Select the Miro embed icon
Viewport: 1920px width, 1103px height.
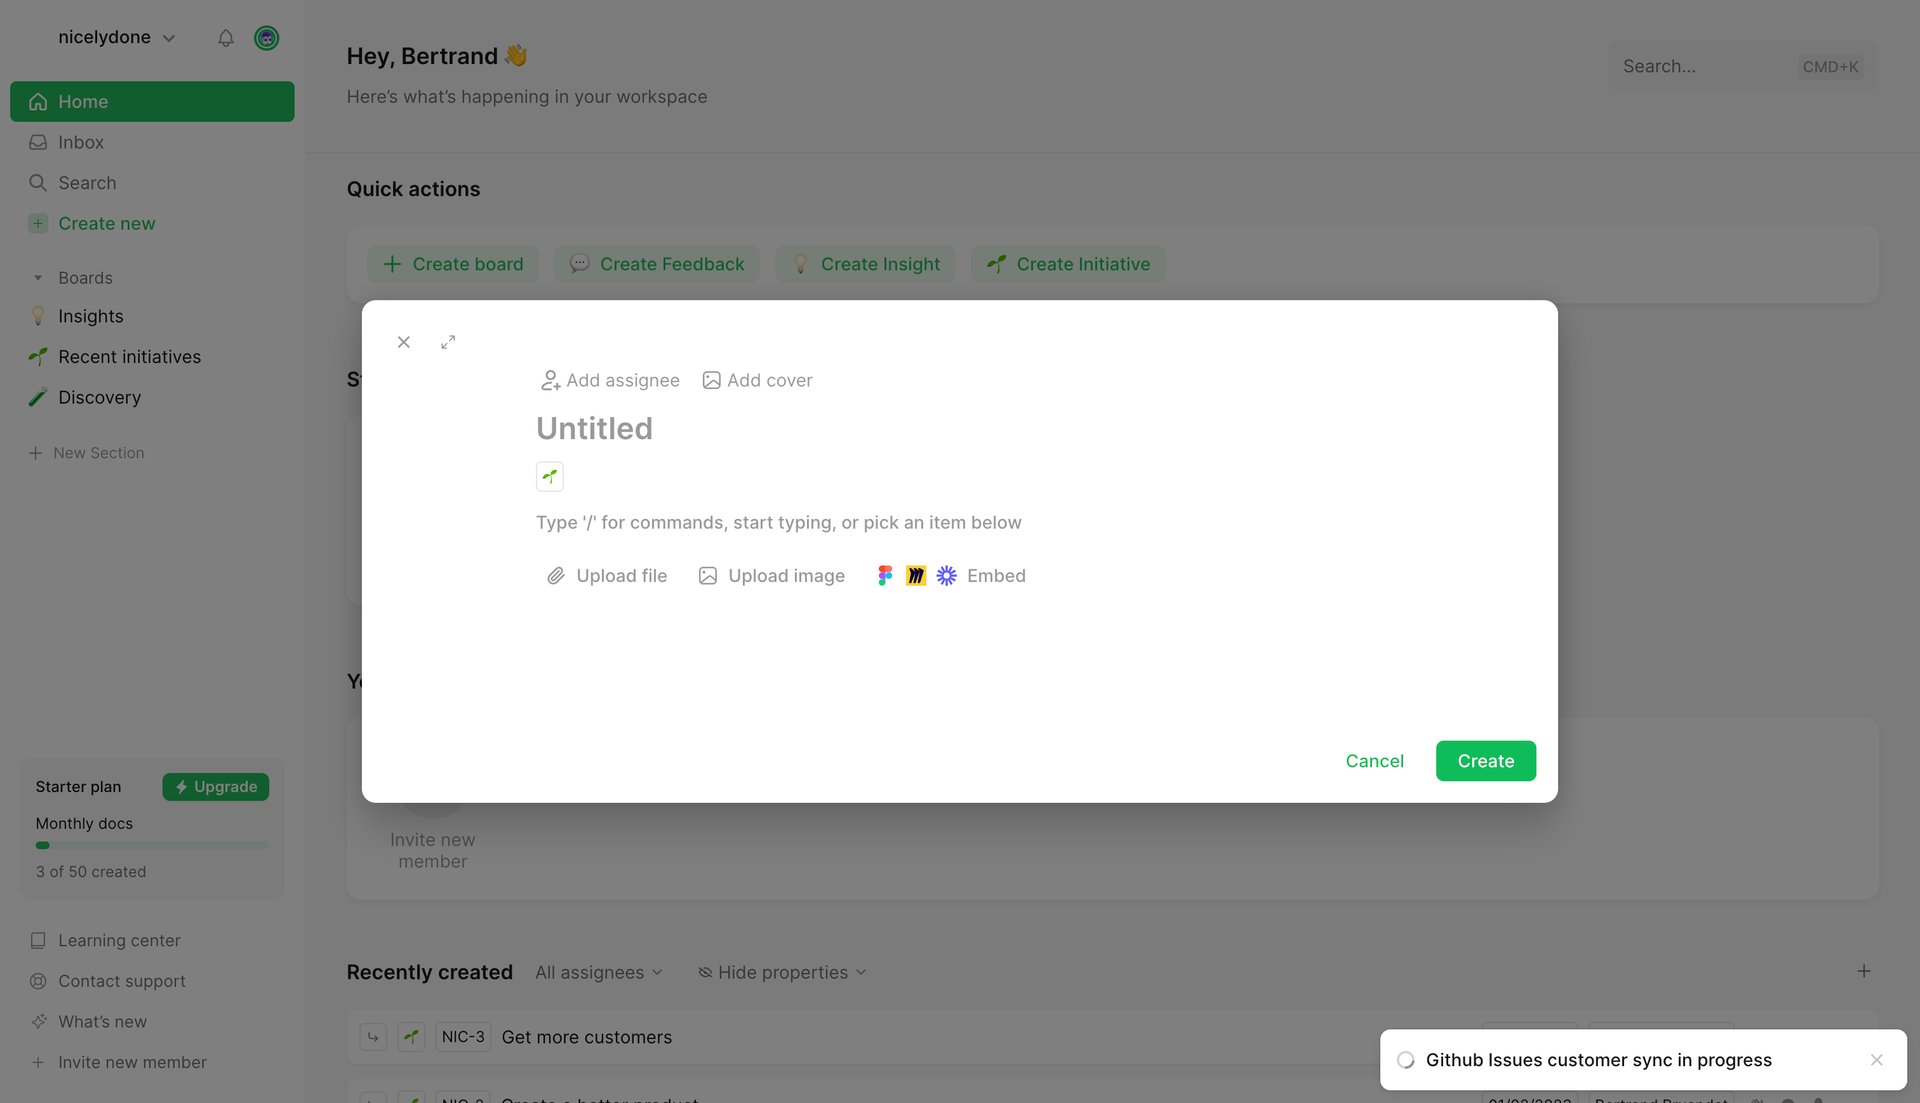coord(915,575)
